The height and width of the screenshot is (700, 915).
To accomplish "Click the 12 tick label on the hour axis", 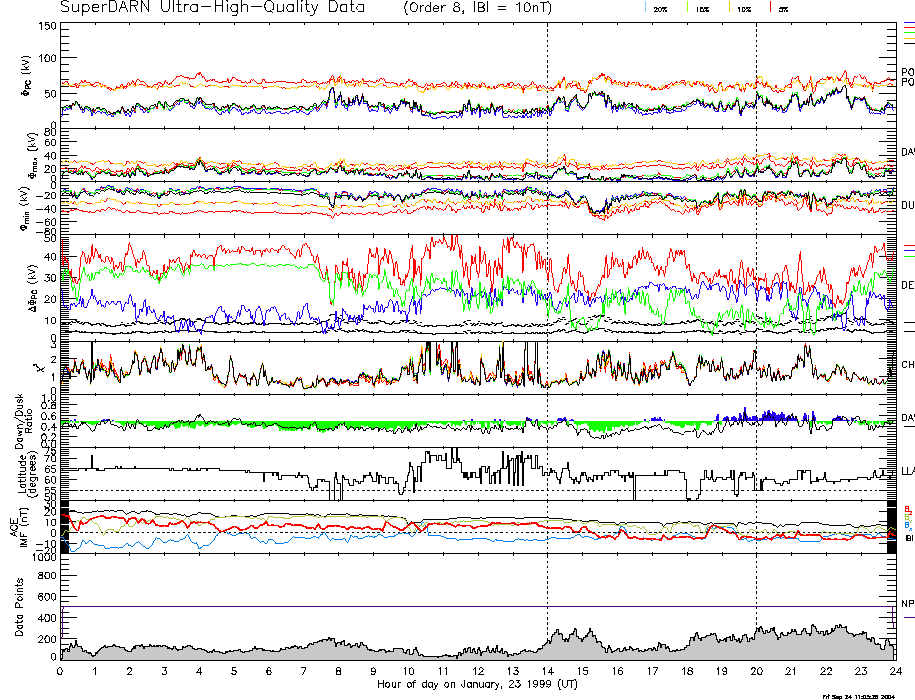I will point(478,672).
